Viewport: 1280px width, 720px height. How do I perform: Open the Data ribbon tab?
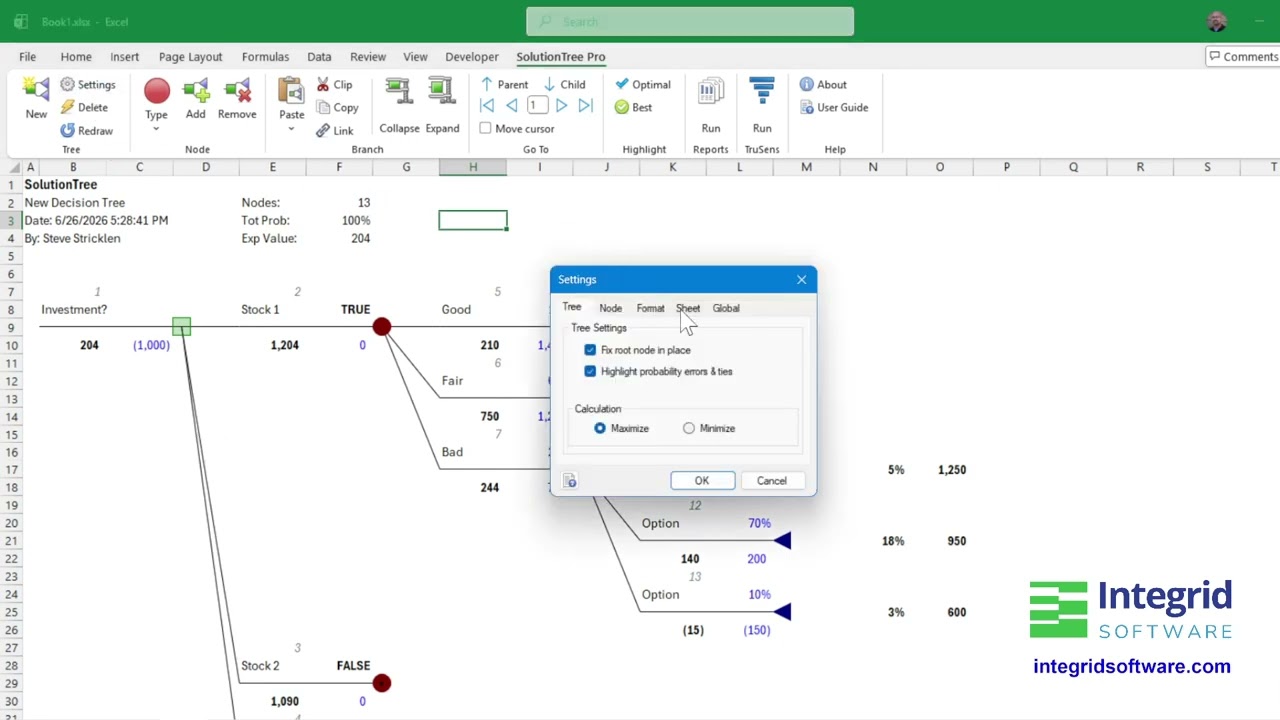point(319,57)
